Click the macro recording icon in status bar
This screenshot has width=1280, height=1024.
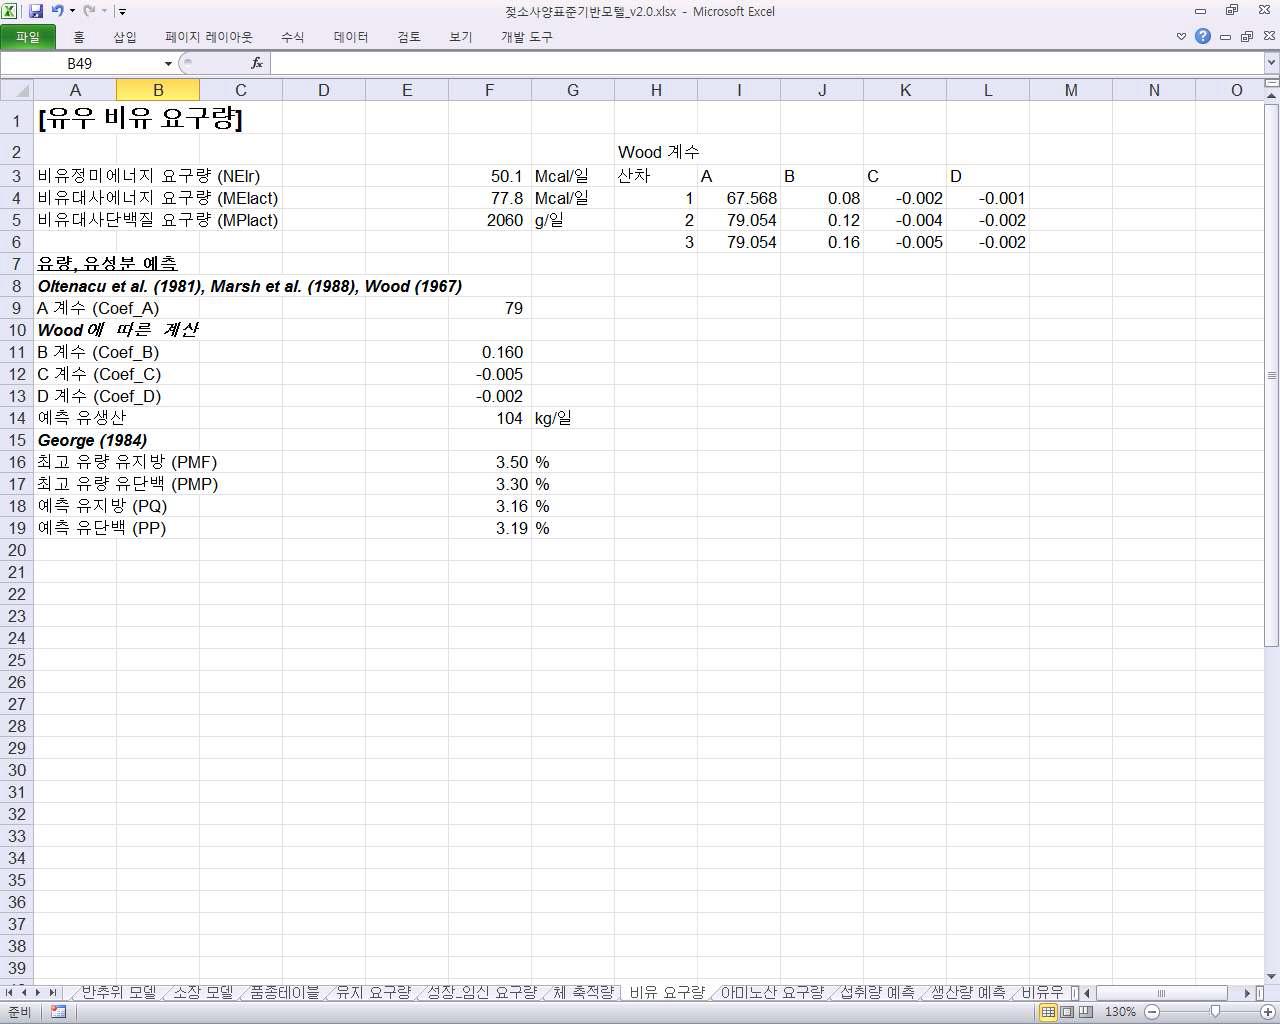coord(58,1012)
